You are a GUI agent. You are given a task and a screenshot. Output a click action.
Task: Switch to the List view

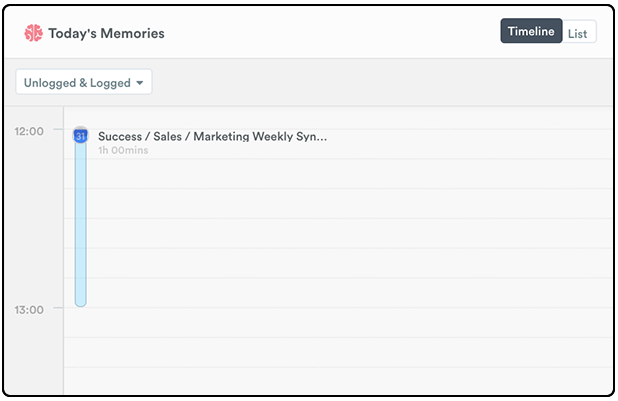click(579, 34)
